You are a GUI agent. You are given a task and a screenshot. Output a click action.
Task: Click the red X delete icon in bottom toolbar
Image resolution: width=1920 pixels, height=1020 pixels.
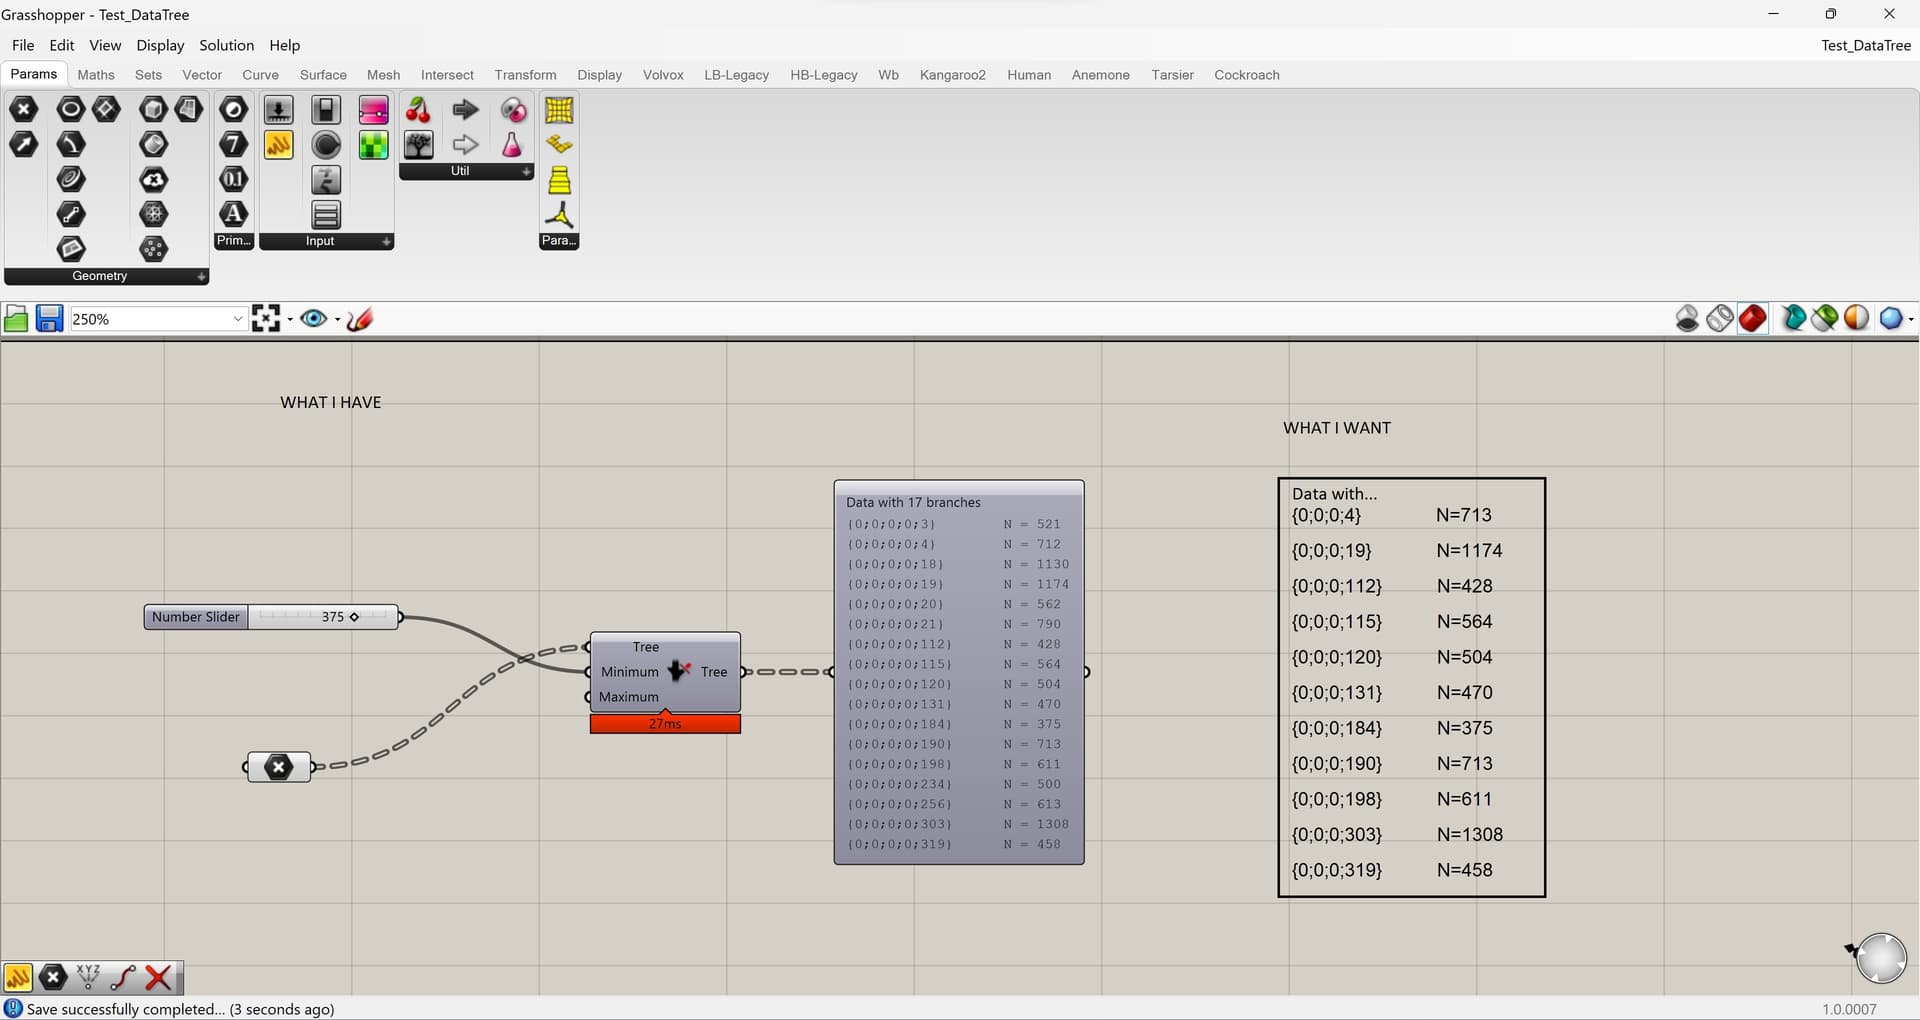click(x=158, y=978)
